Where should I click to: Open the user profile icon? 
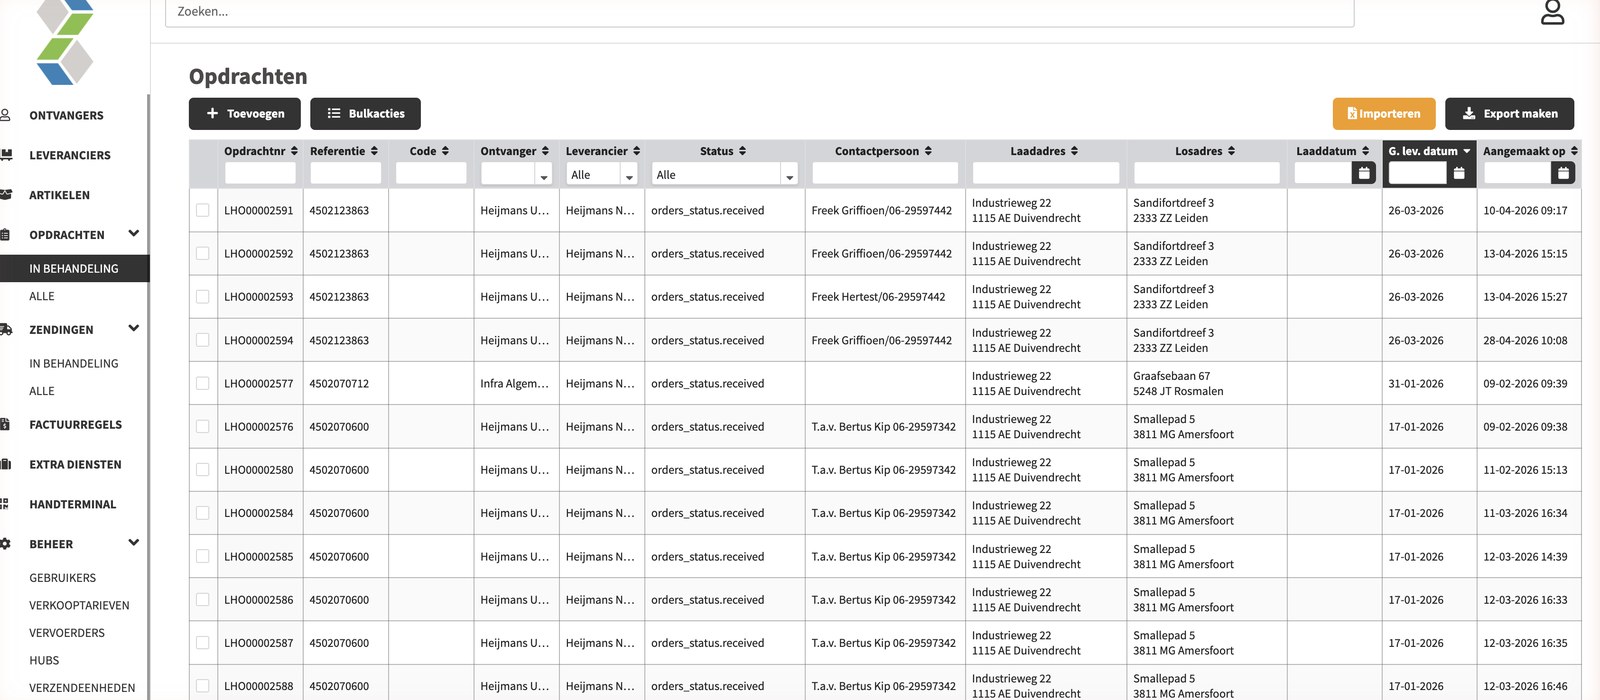pyautogui.click(x=1552, y=12)
